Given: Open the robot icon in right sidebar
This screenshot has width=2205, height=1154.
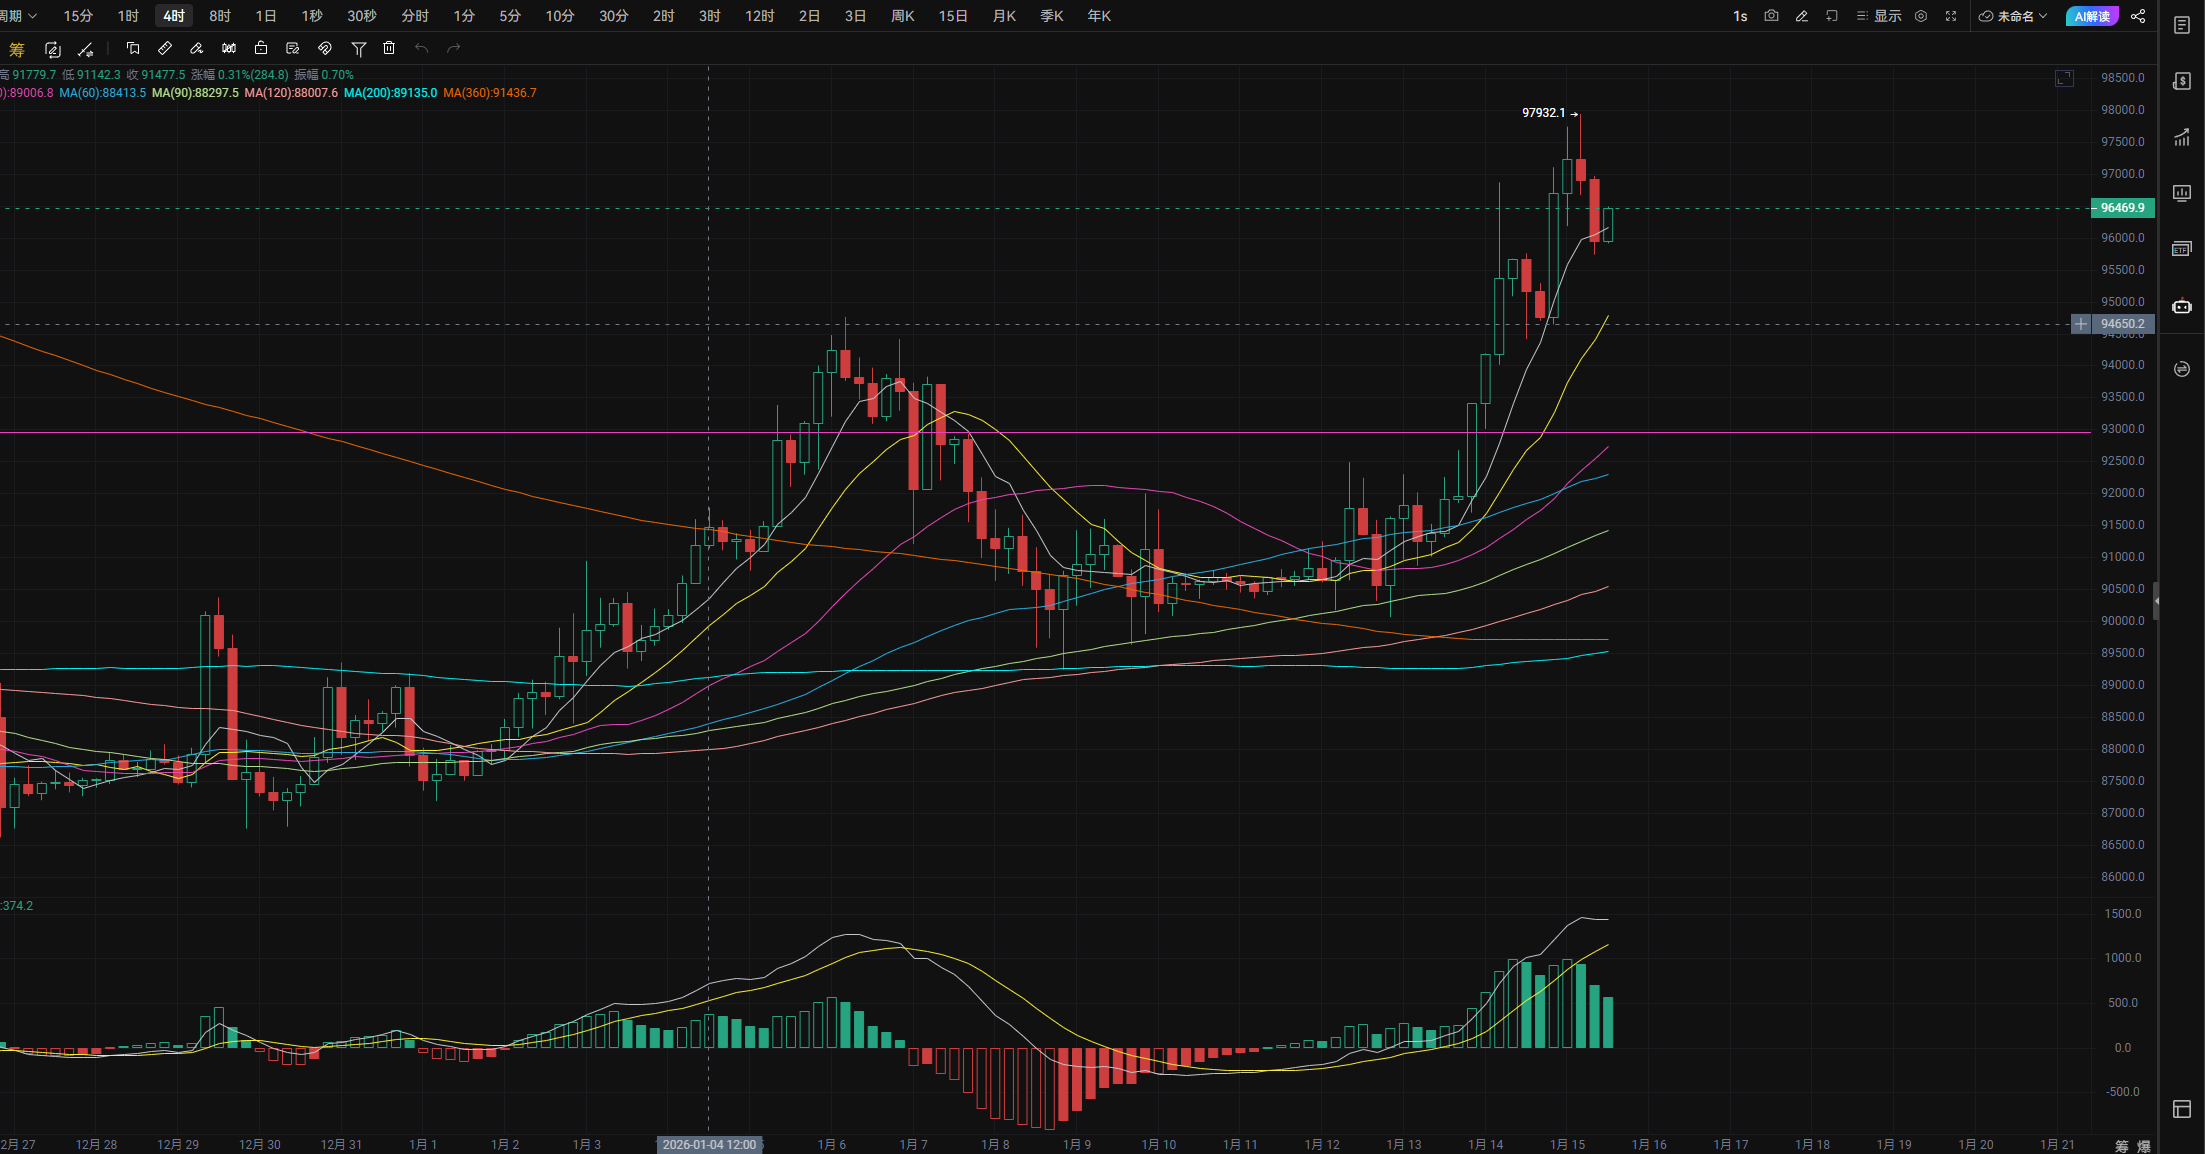Looking at the screenshot, I should (2182, 306).
